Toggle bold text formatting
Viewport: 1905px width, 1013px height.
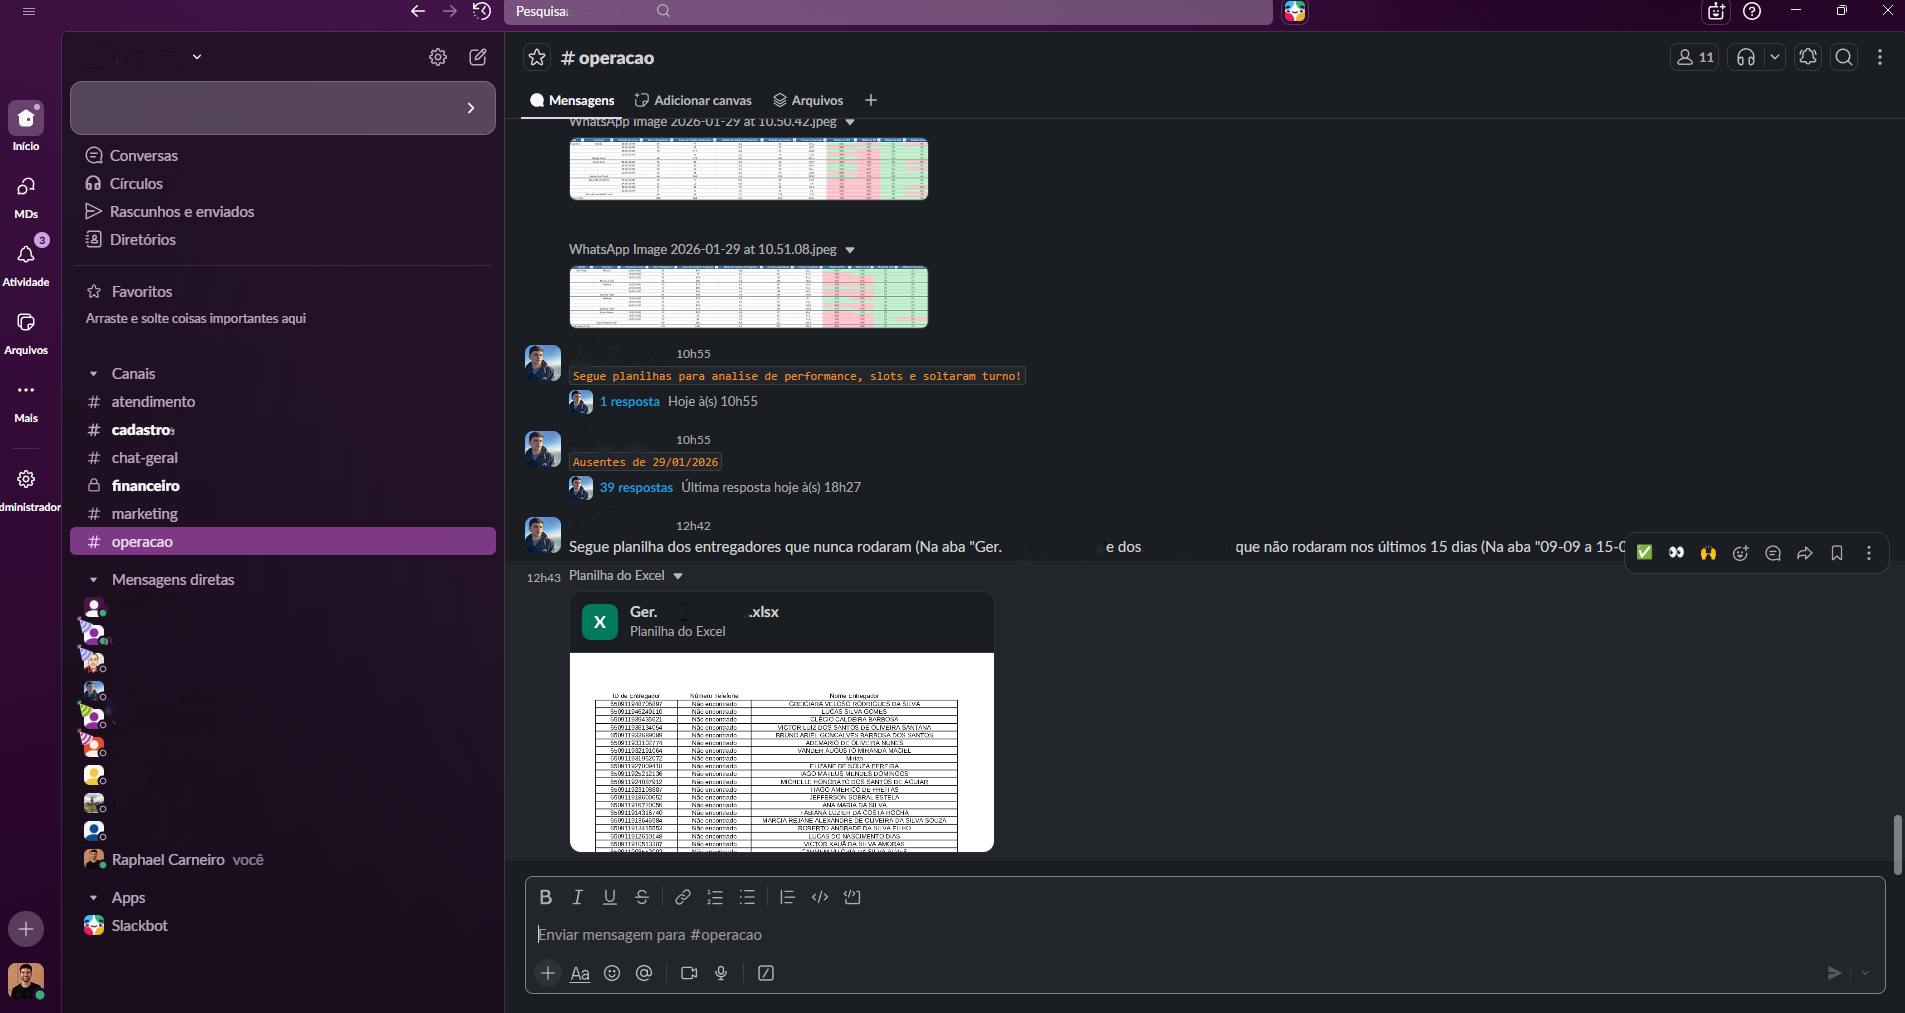(545, 897)
